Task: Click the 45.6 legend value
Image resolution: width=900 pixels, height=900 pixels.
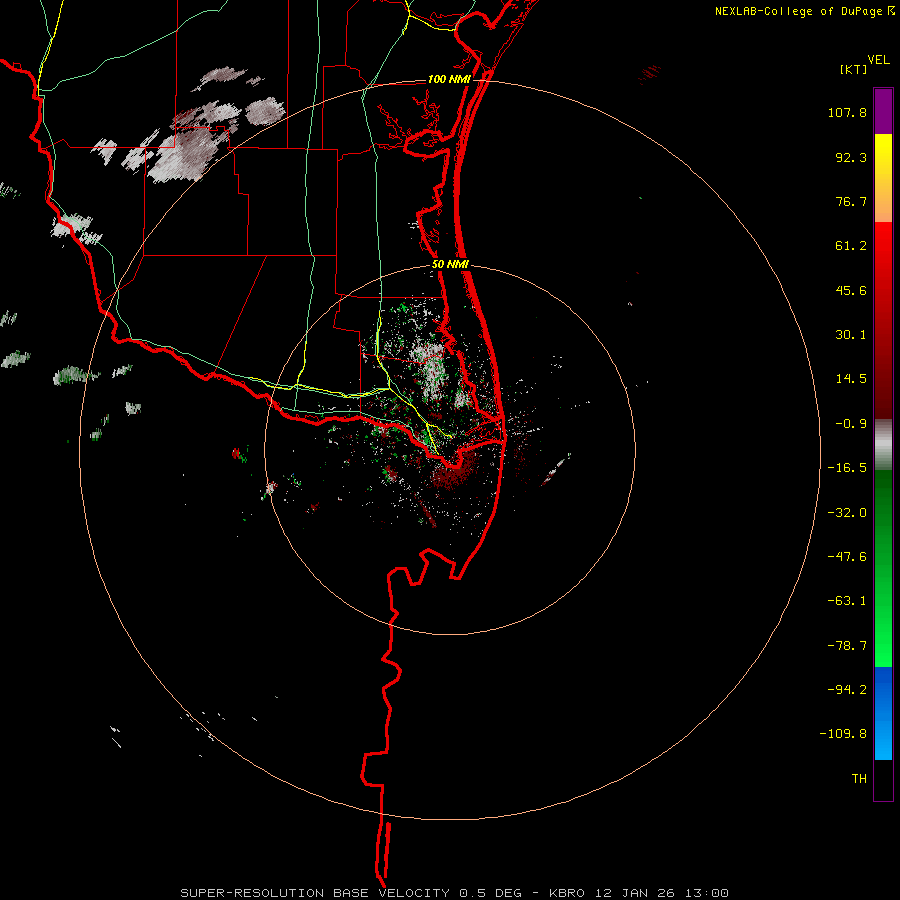Action: (851, 290)
